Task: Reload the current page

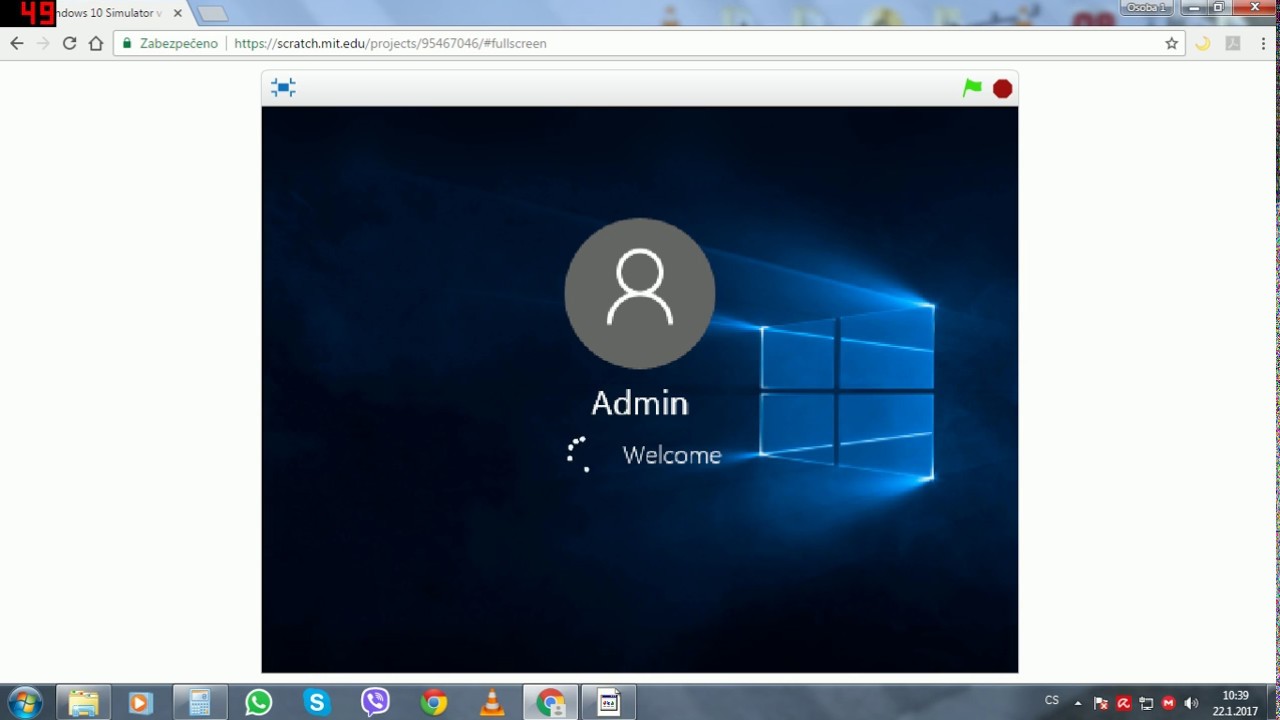Action: pos(70,43)
